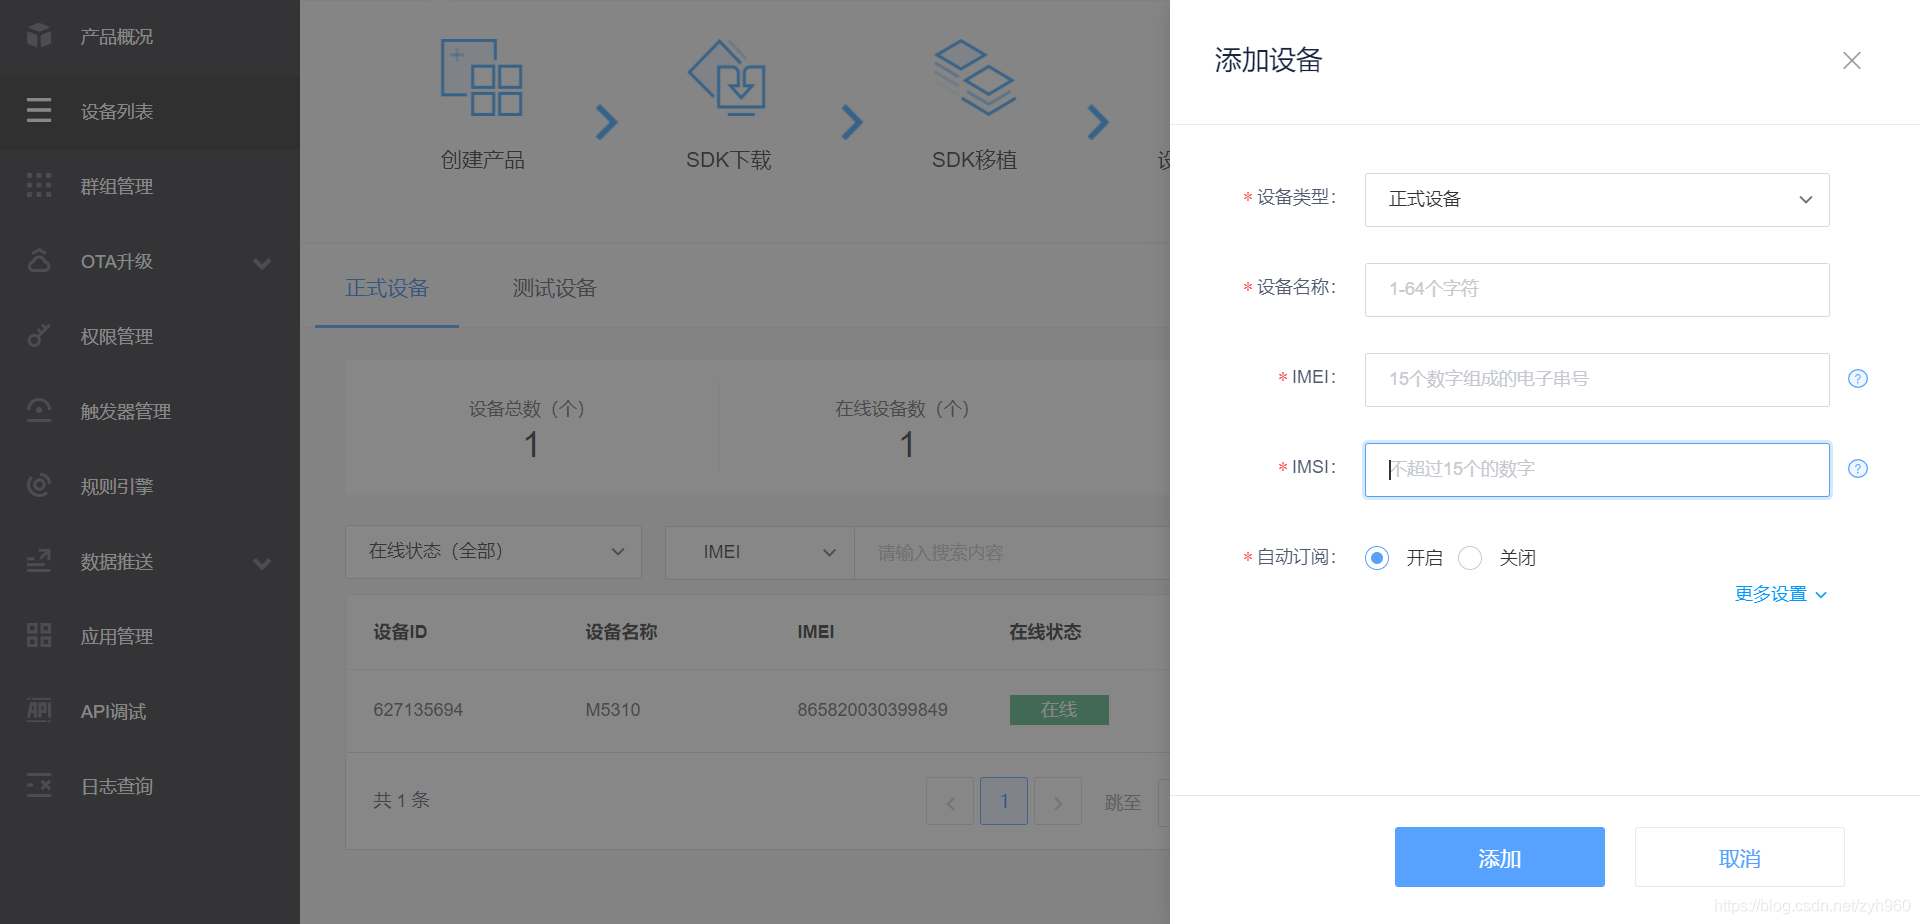Click device ID 627135694

tap(418, 710)
